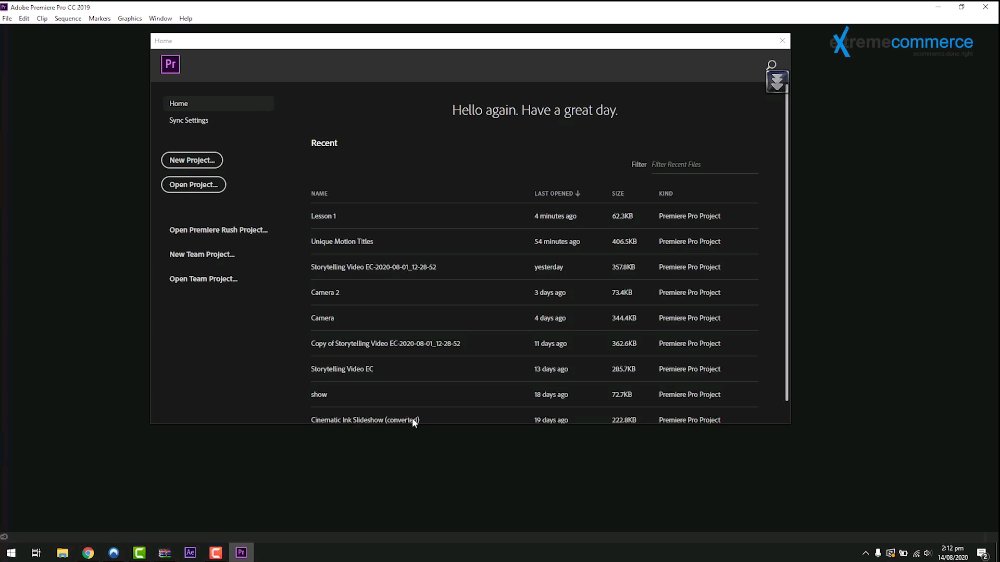Open Task View from taskbar
The image size is (1000, 562).
(x=36, y=553)
